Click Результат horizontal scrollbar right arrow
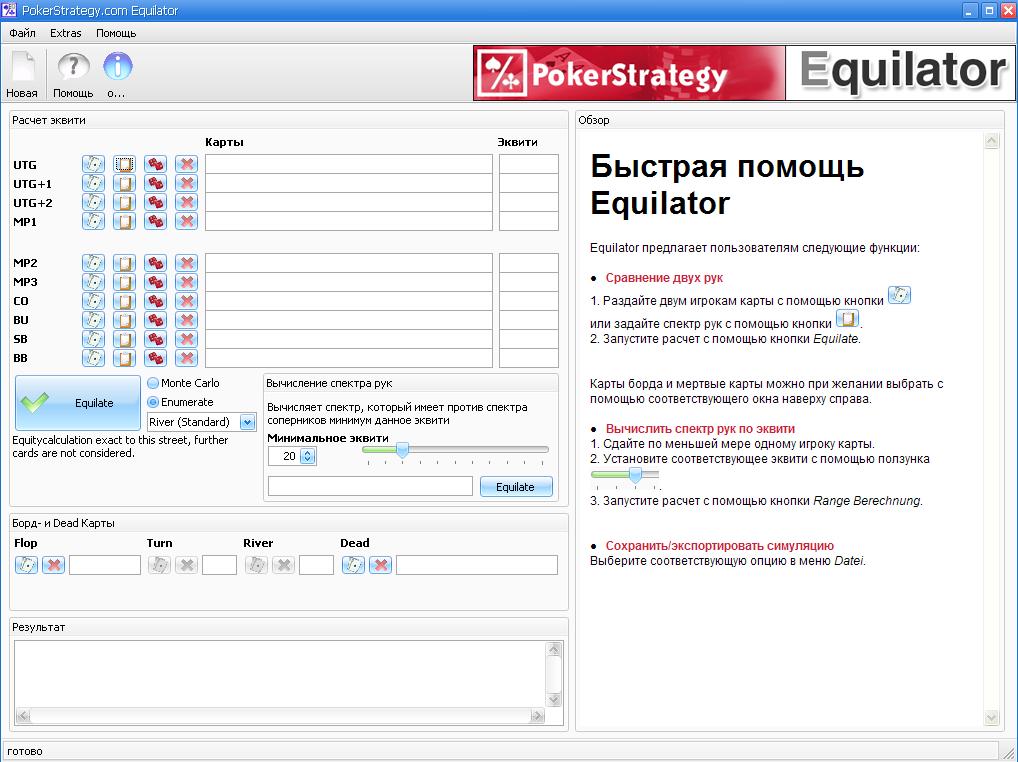The width and height of the screenshot is (1018, 762). pos(538,716)
